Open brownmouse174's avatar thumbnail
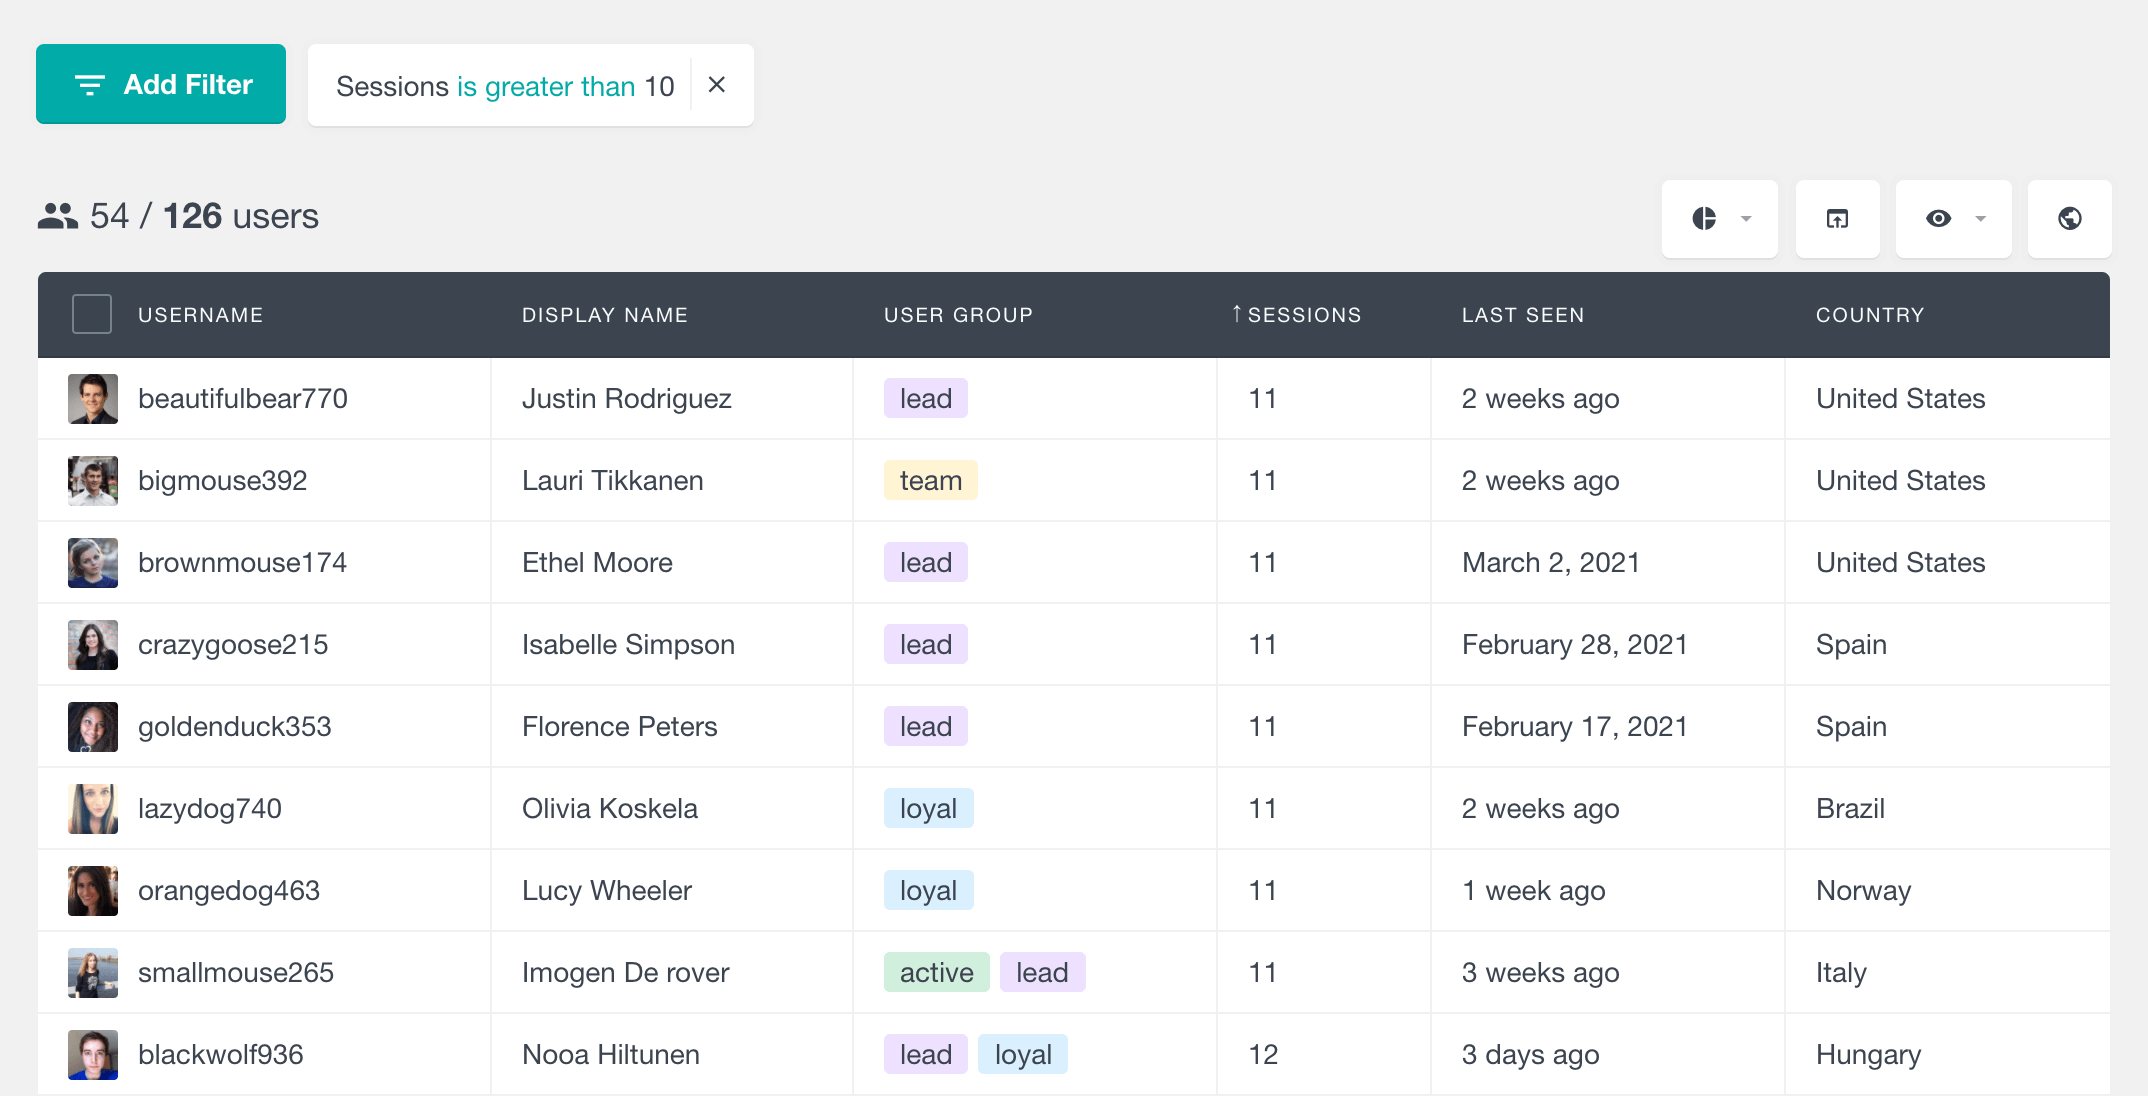This screenshot has height=1096, width=2148. (93, 563)
